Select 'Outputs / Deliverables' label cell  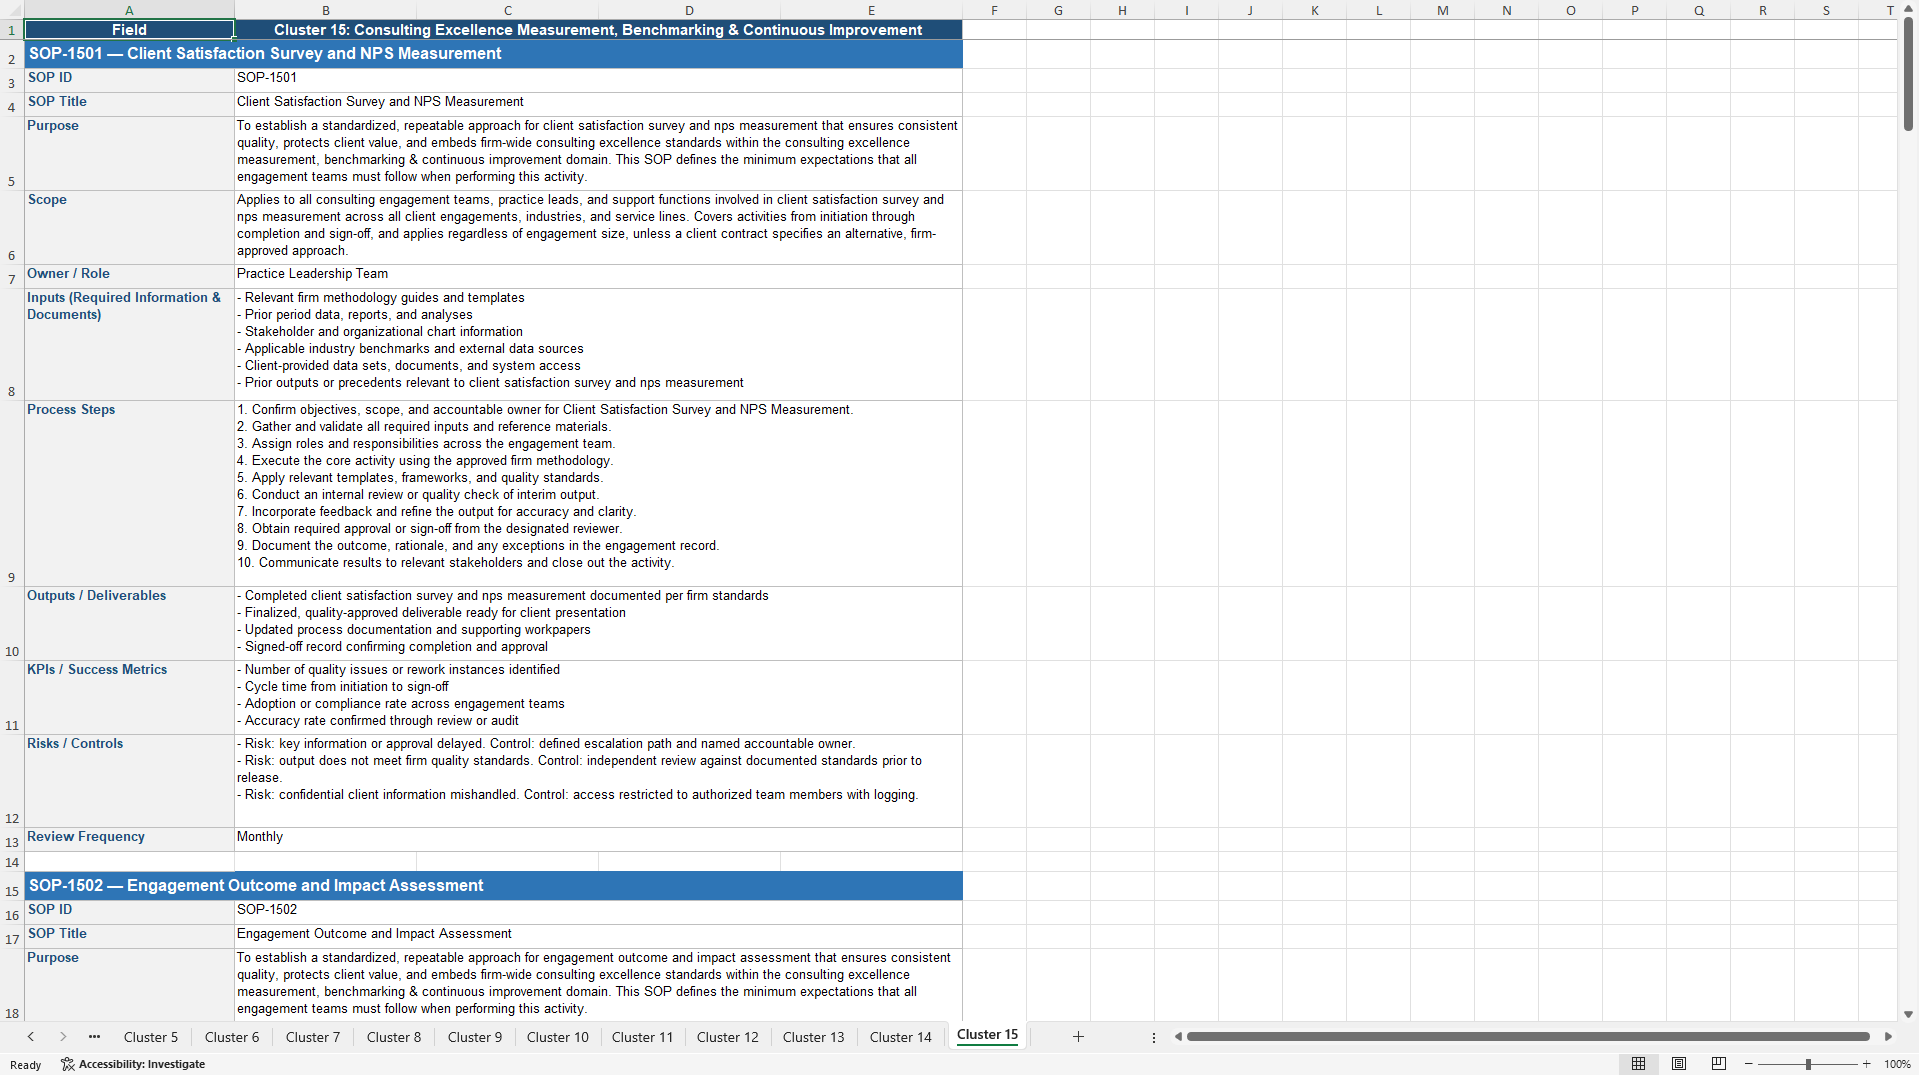[x=129, y=623]
